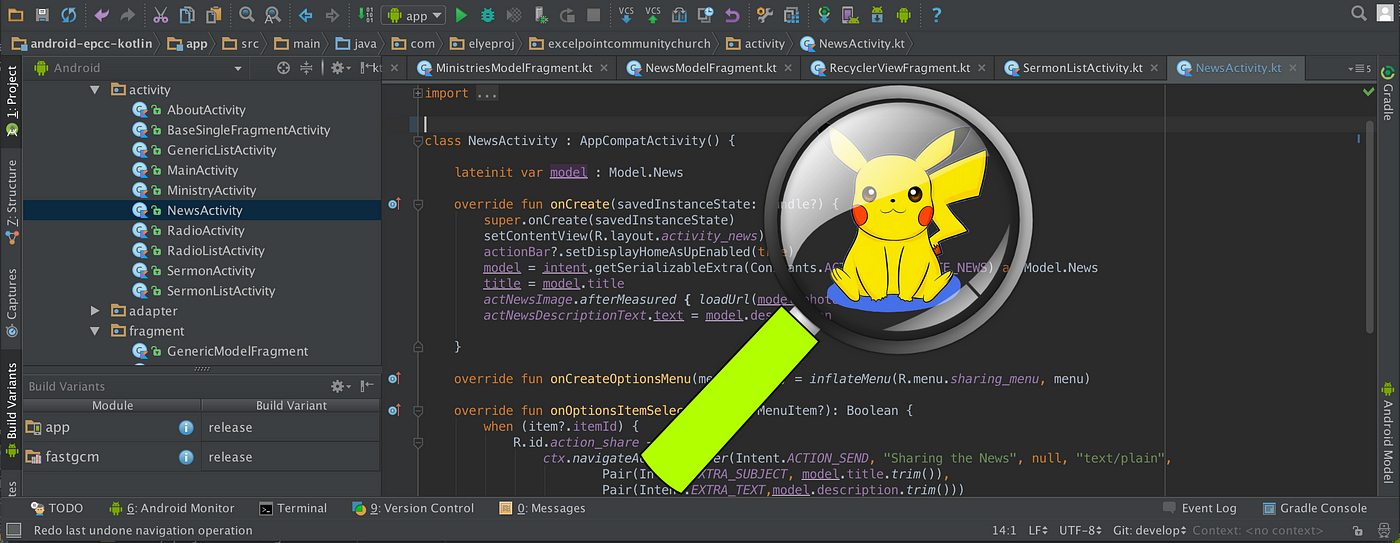Switch to NewsModelFragment.kt tab
The image size is (1400, 543).
pos(709,68)
